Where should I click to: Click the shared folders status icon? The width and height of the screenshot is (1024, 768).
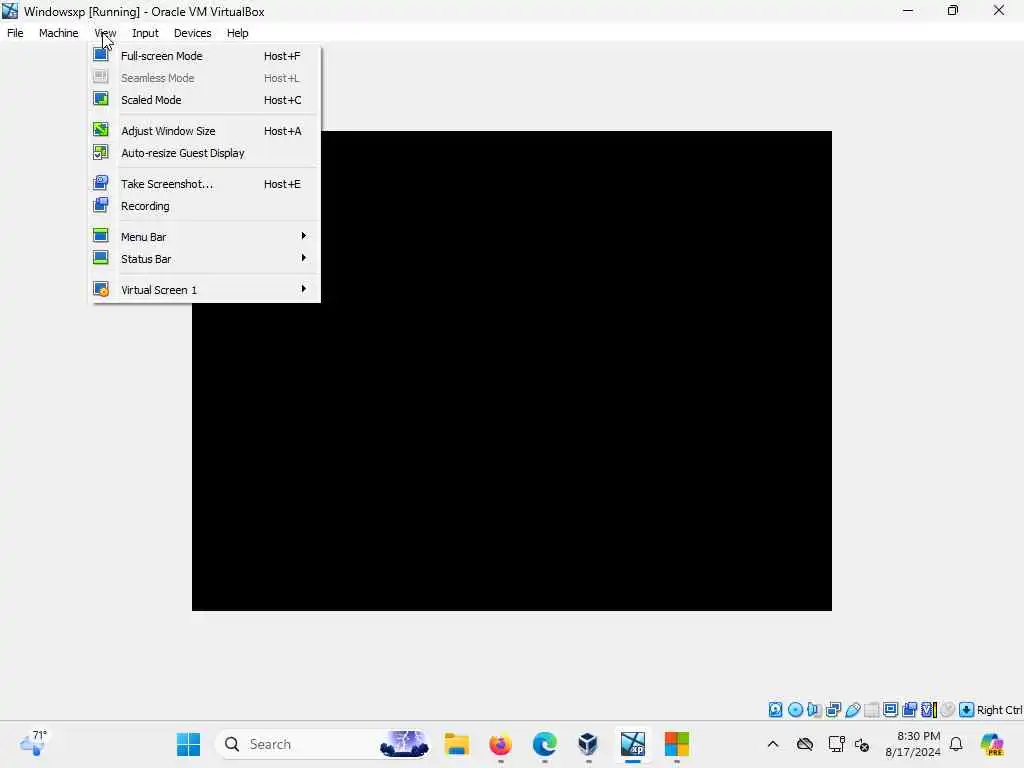point(871,710)
